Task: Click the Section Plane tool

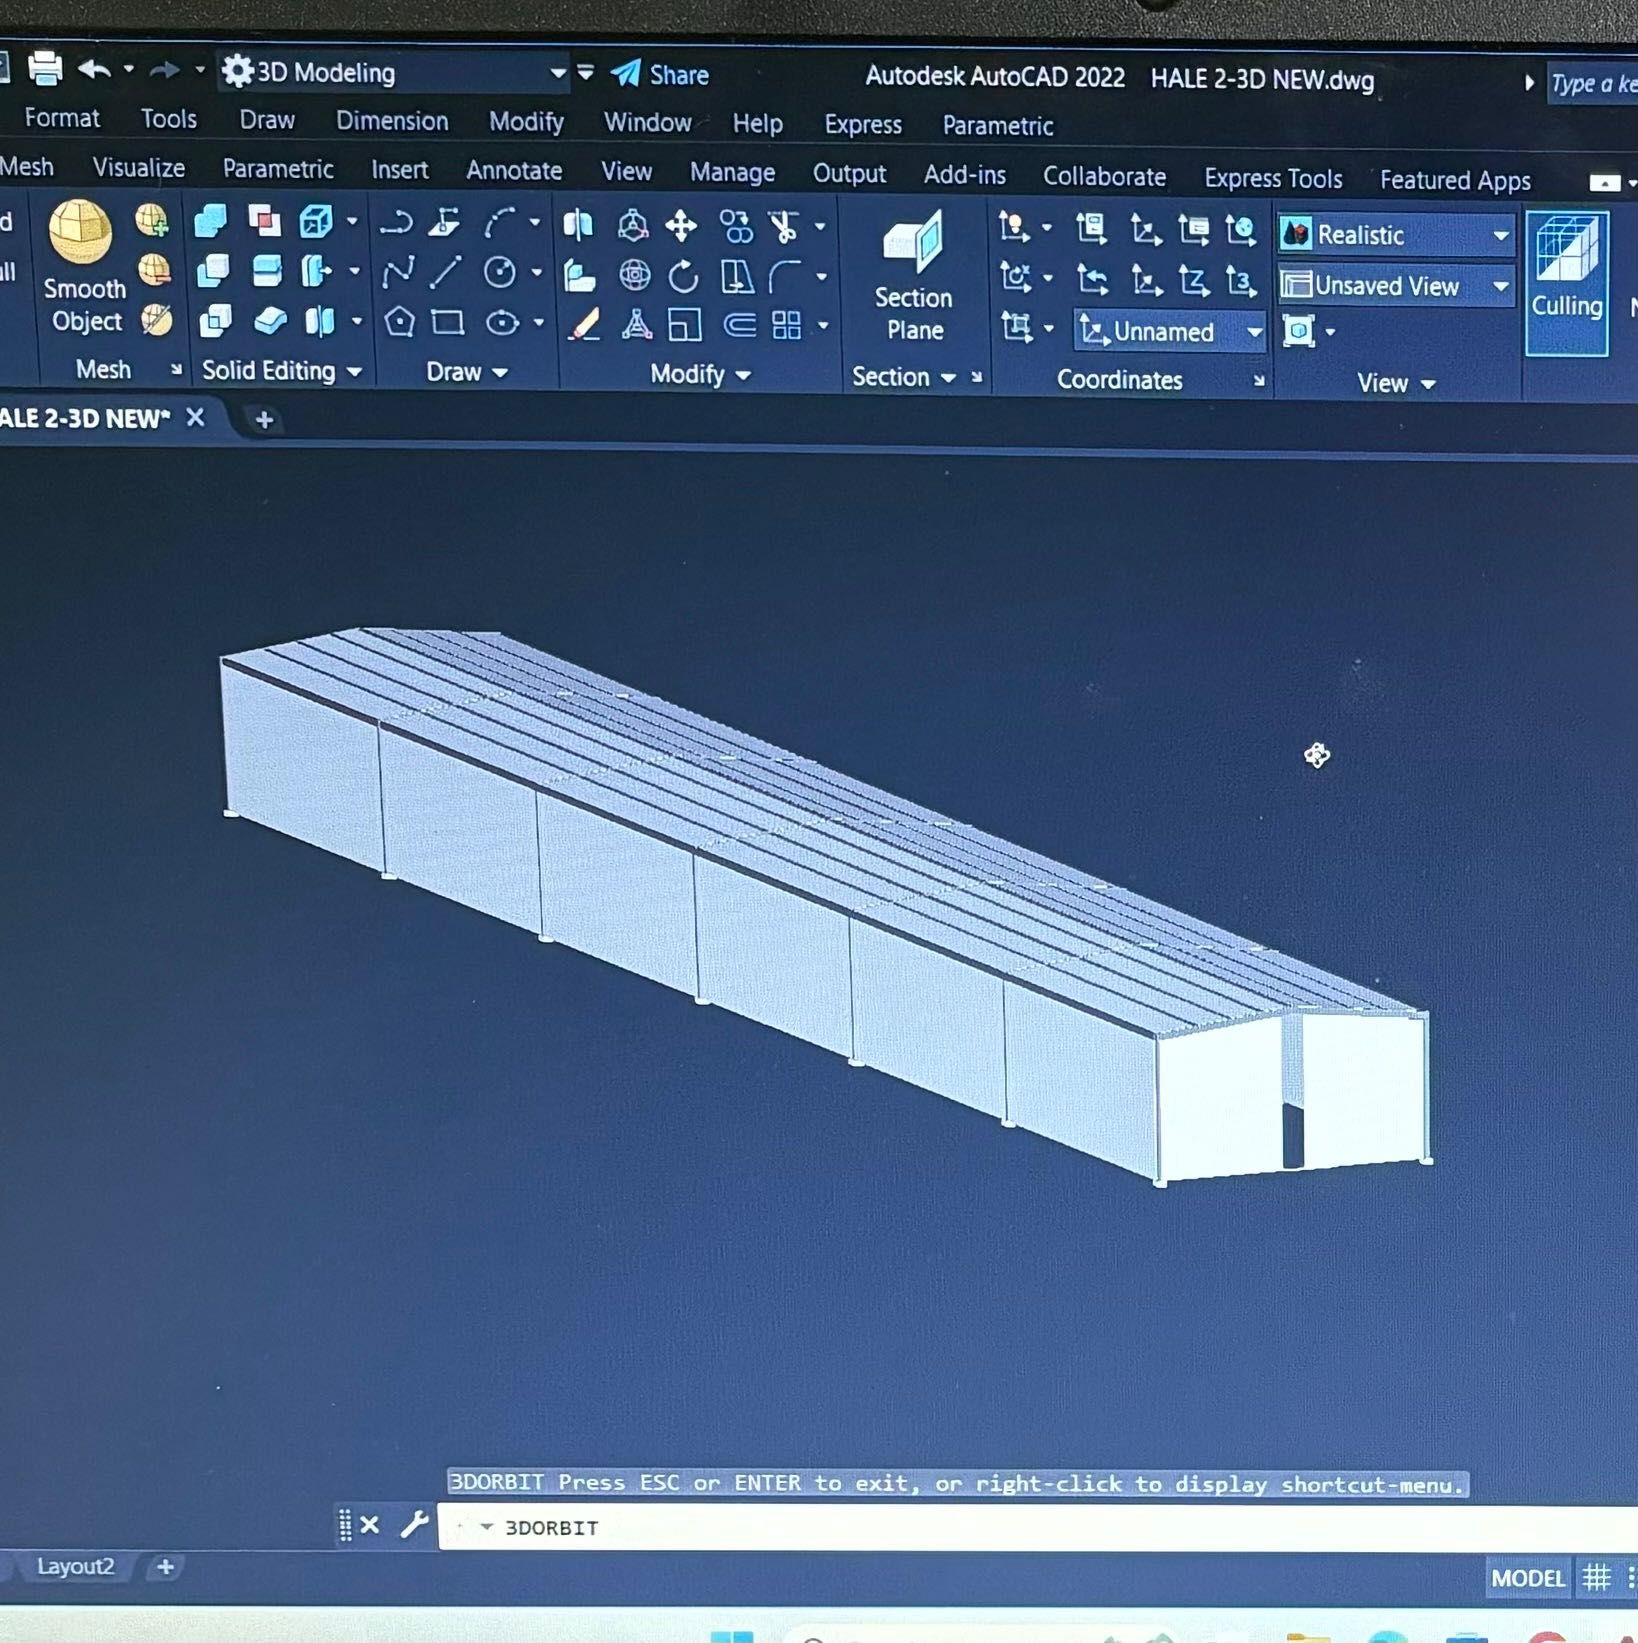Action: [914, 277]
